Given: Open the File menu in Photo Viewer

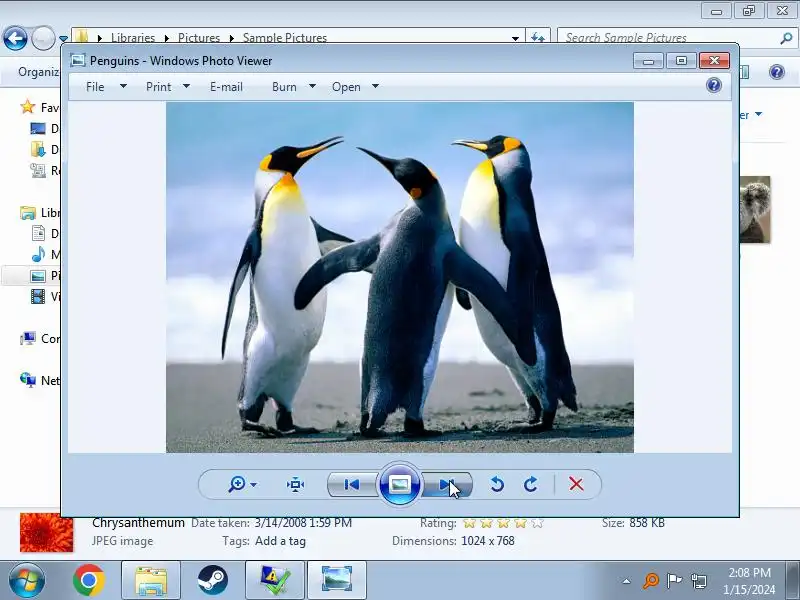Looking at the screenshot, I should point(95,87).
